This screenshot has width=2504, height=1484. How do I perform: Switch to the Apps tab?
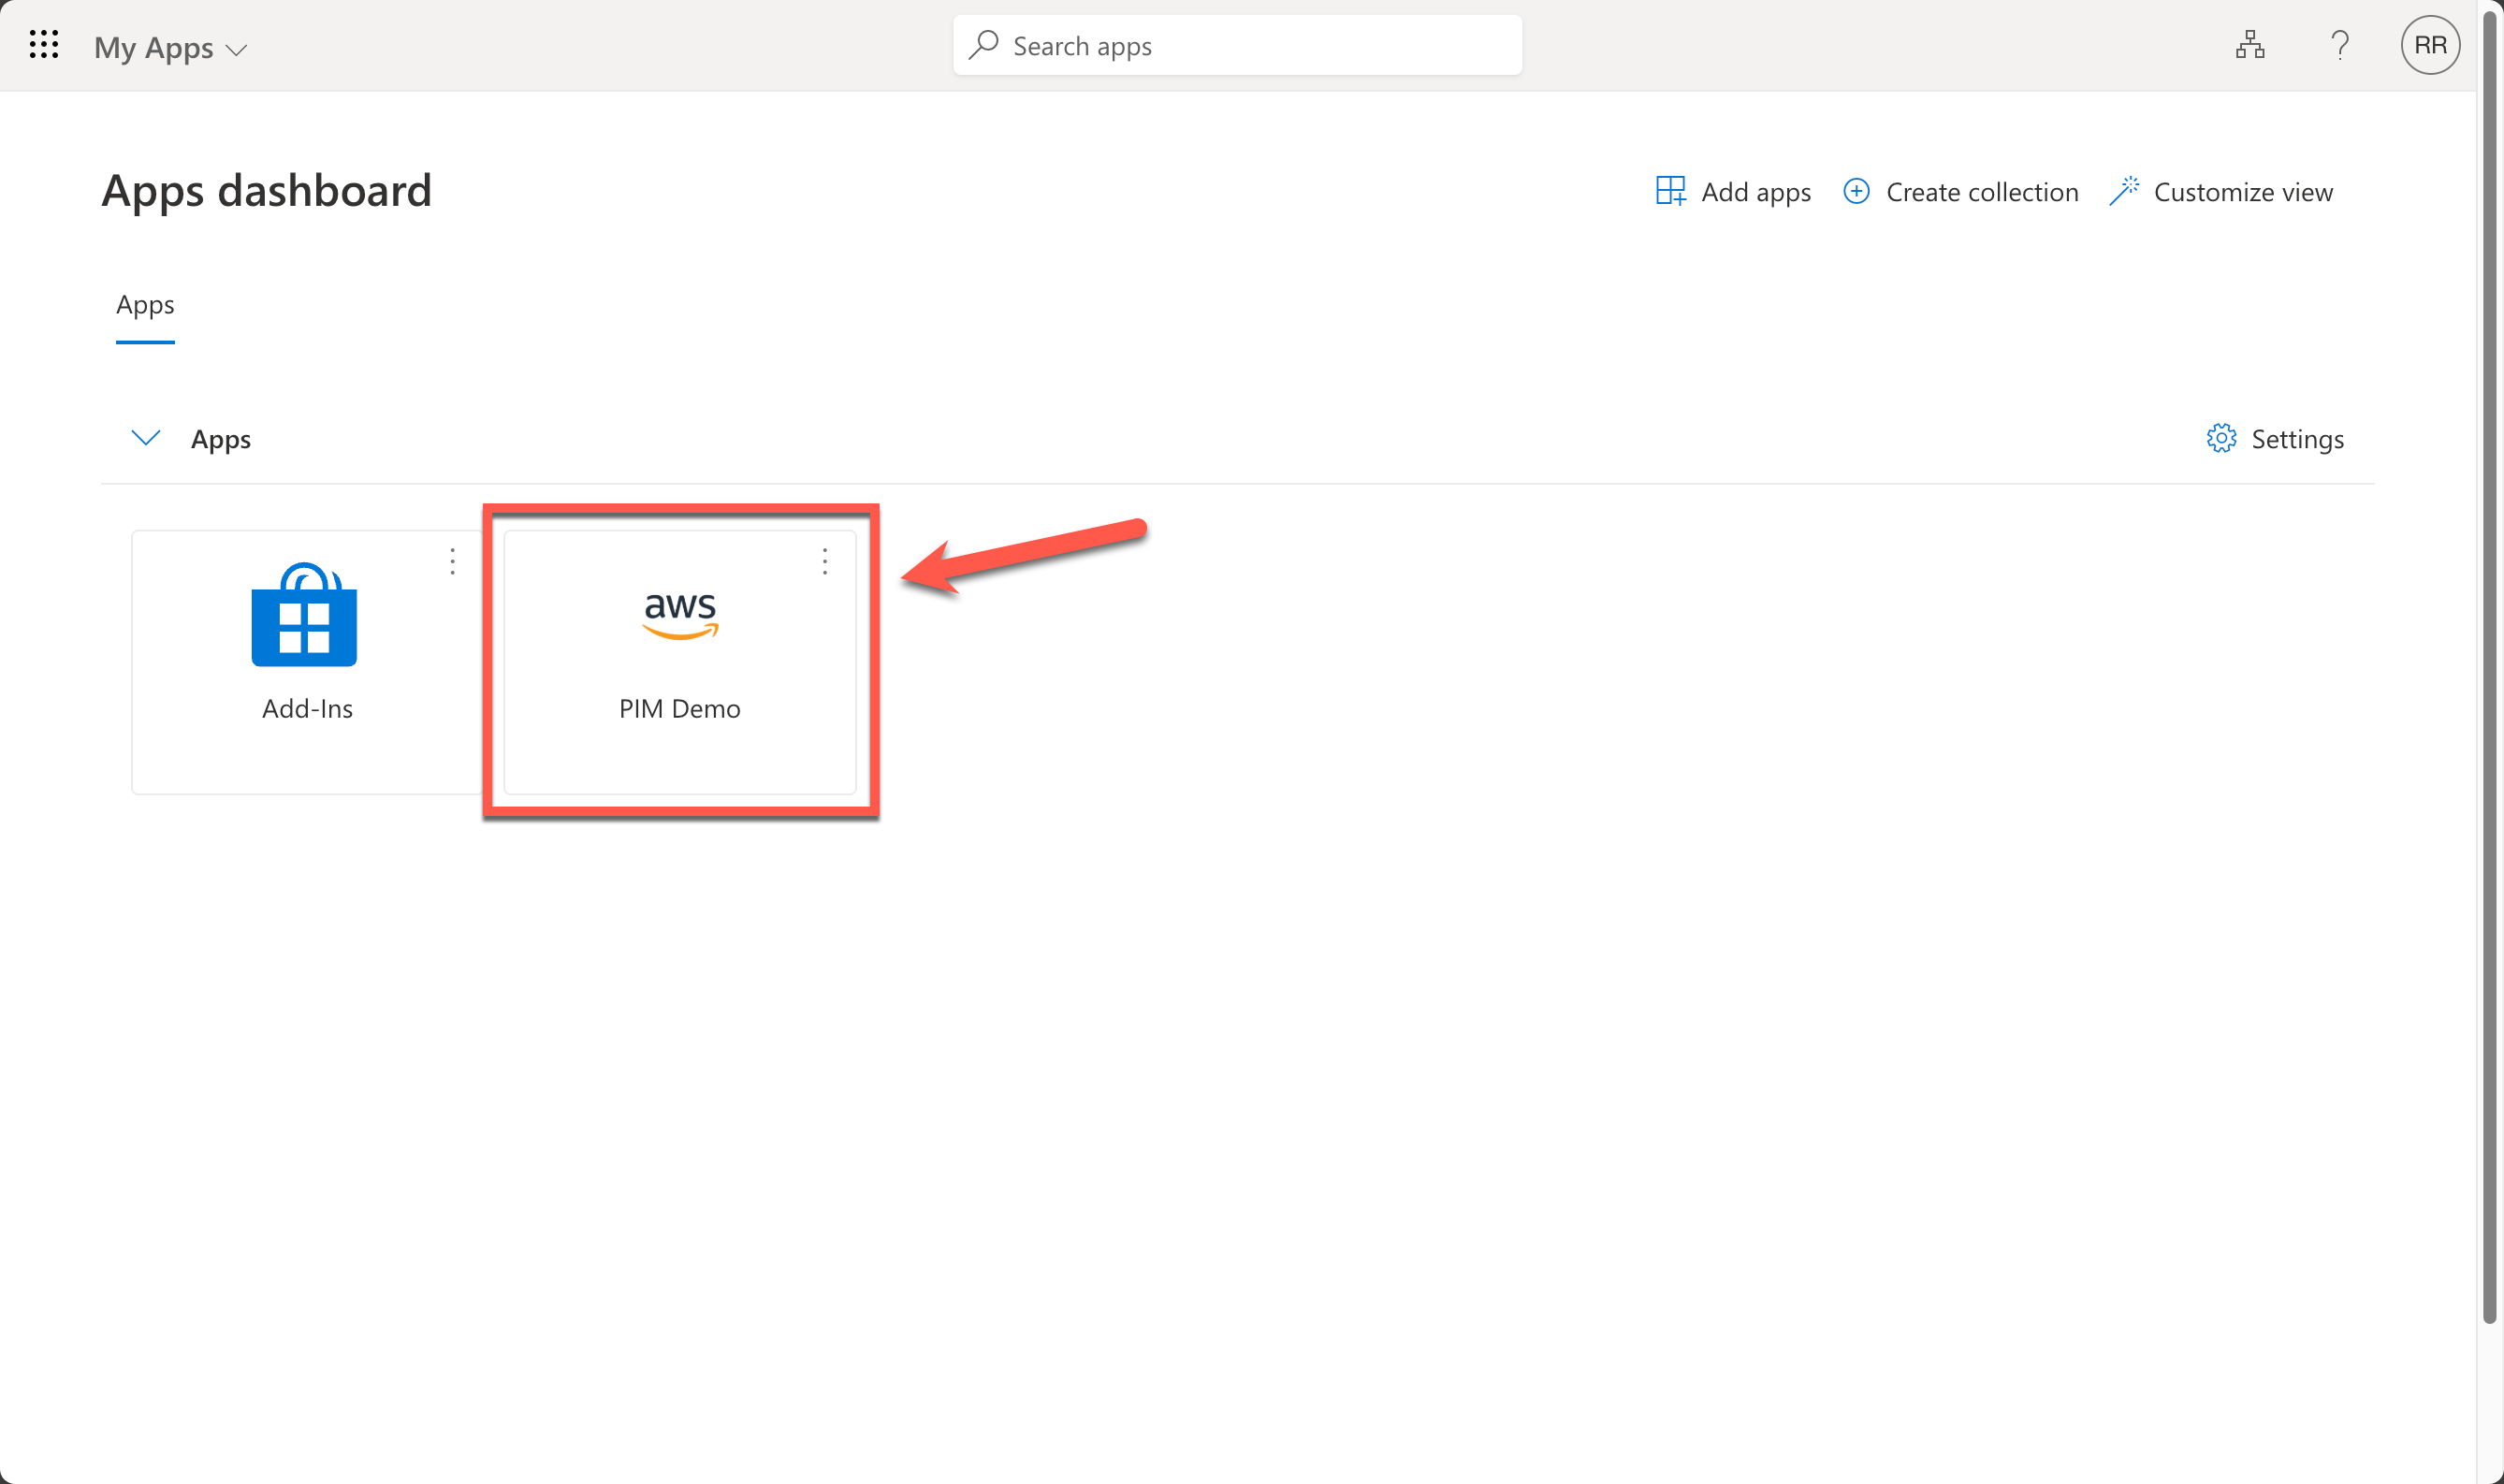[x=145, y=305]
